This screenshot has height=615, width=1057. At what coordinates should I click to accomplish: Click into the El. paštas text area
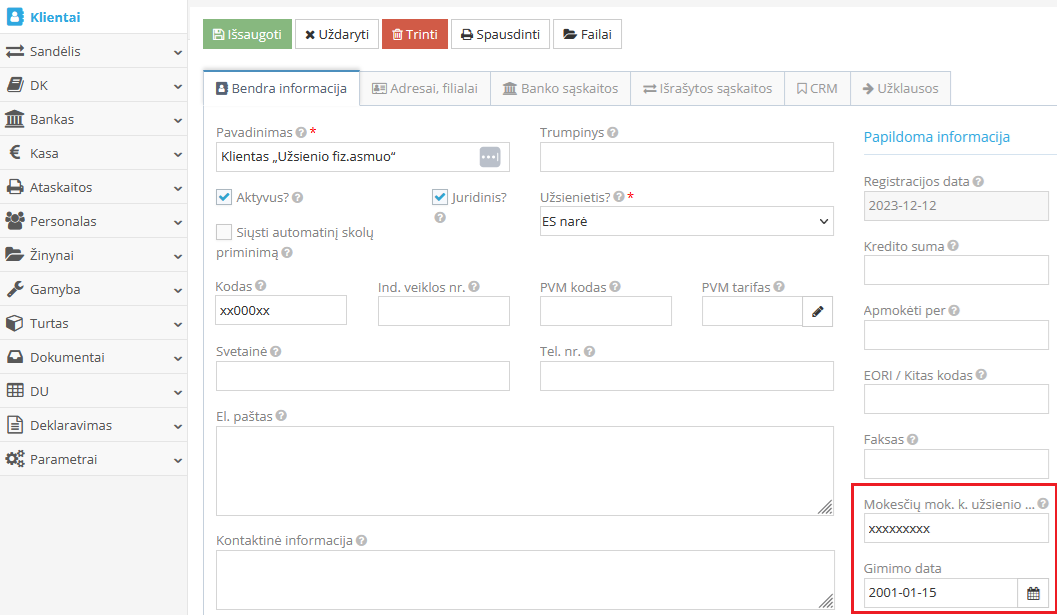pos(524,471)
